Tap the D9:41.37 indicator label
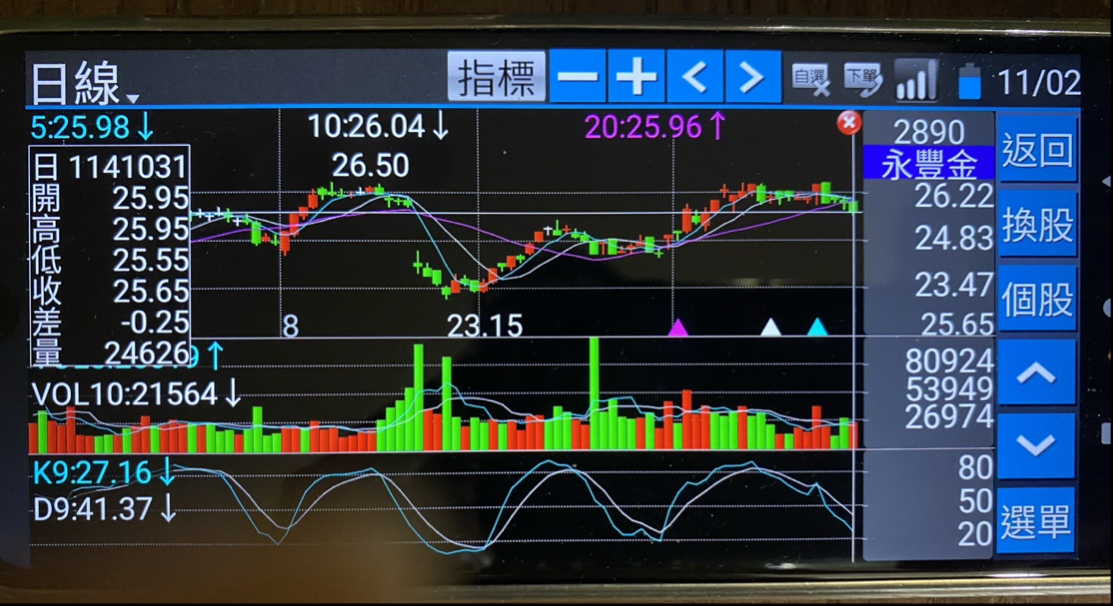This screenshot has height=606, width=1113. click(x=104, y=509)
